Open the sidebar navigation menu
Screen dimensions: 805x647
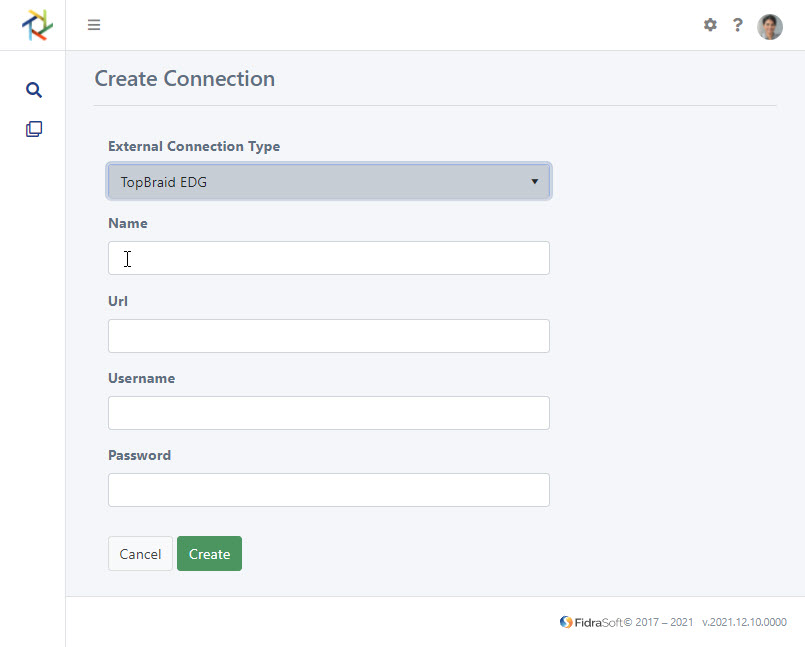94,25
